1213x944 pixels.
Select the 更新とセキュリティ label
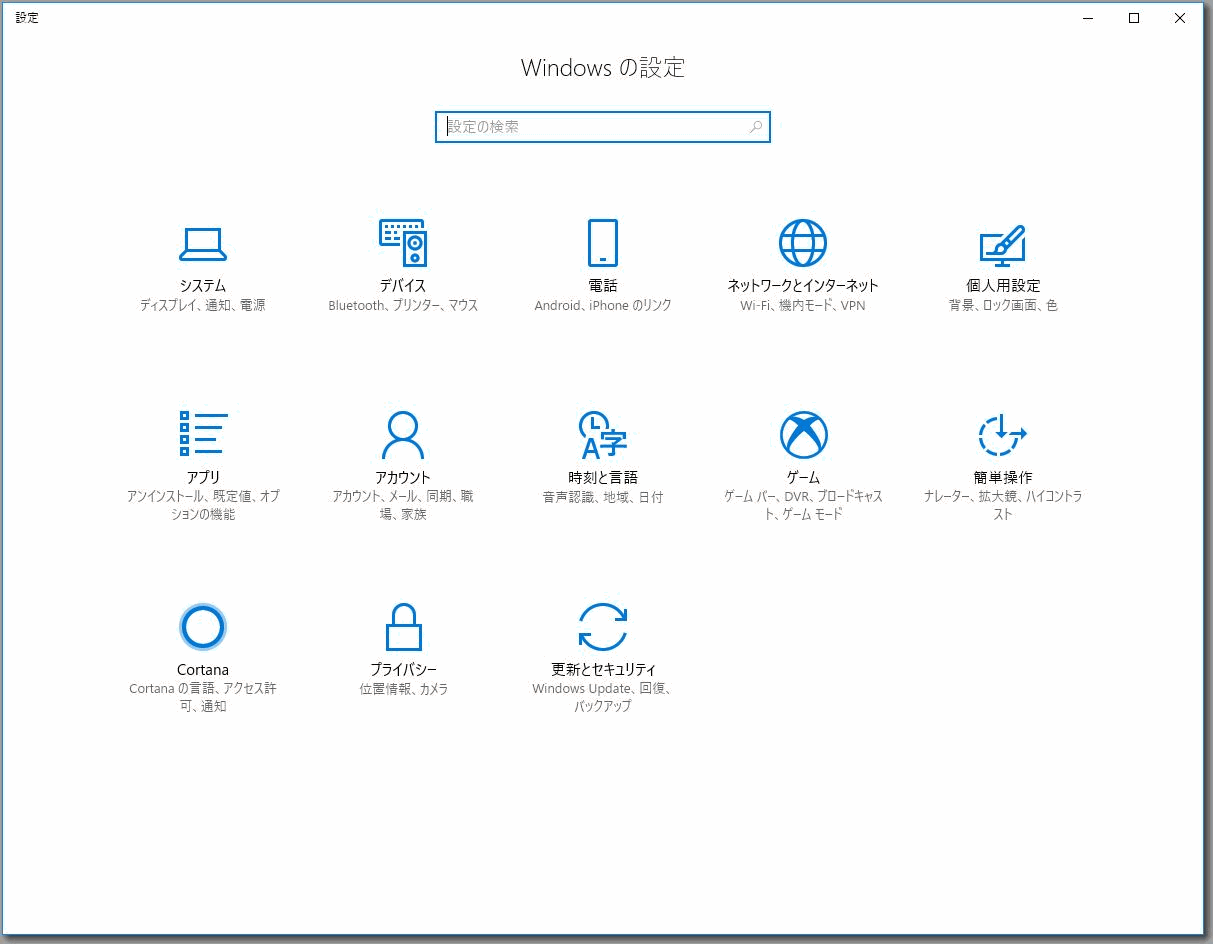tap(603, 669)
